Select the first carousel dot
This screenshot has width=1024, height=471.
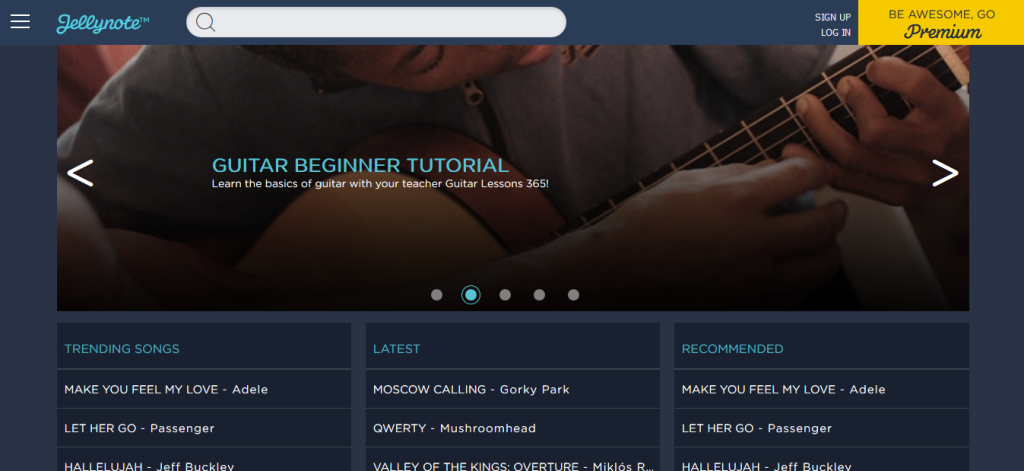(x=437, y=295)
